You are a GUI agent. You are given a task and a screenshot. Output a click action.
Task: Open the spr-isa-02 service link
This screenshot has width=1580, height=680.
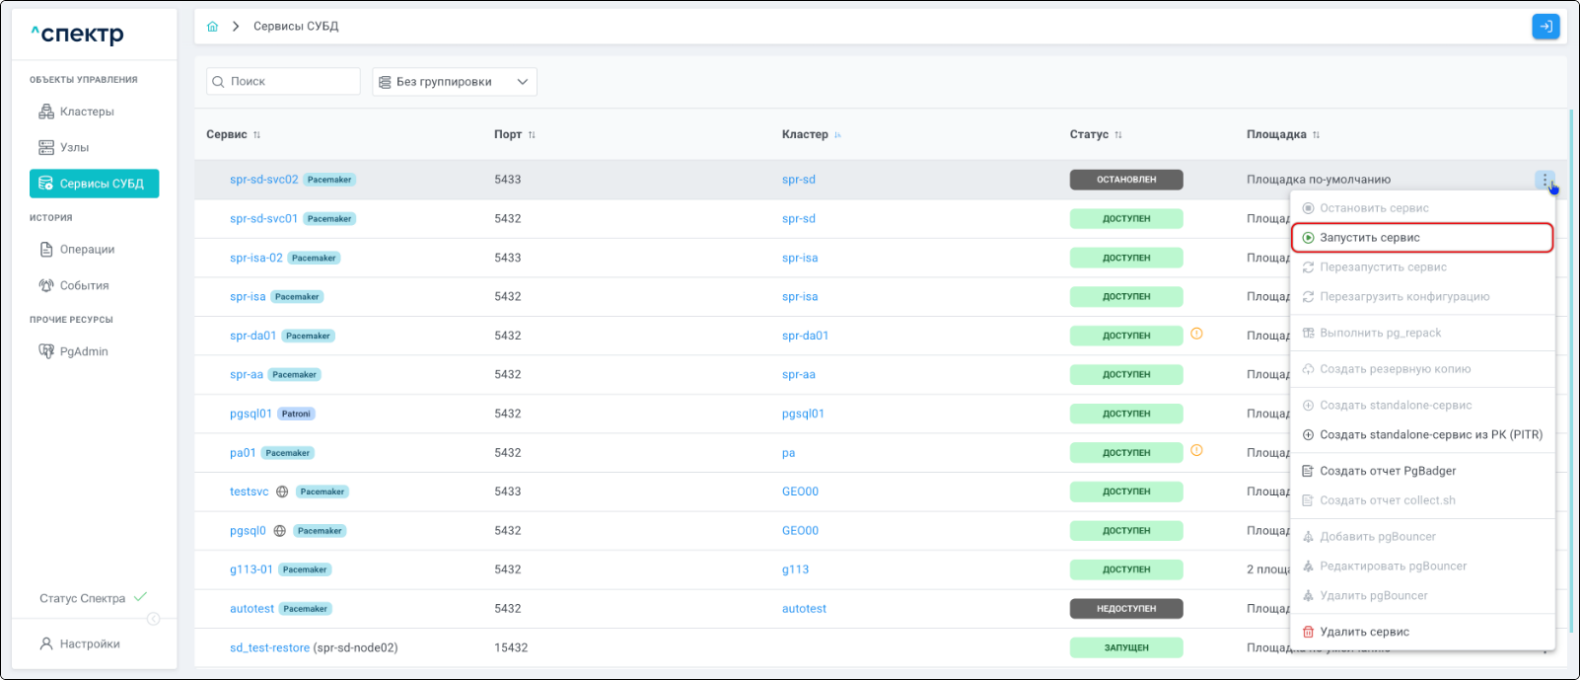[256, 258]
